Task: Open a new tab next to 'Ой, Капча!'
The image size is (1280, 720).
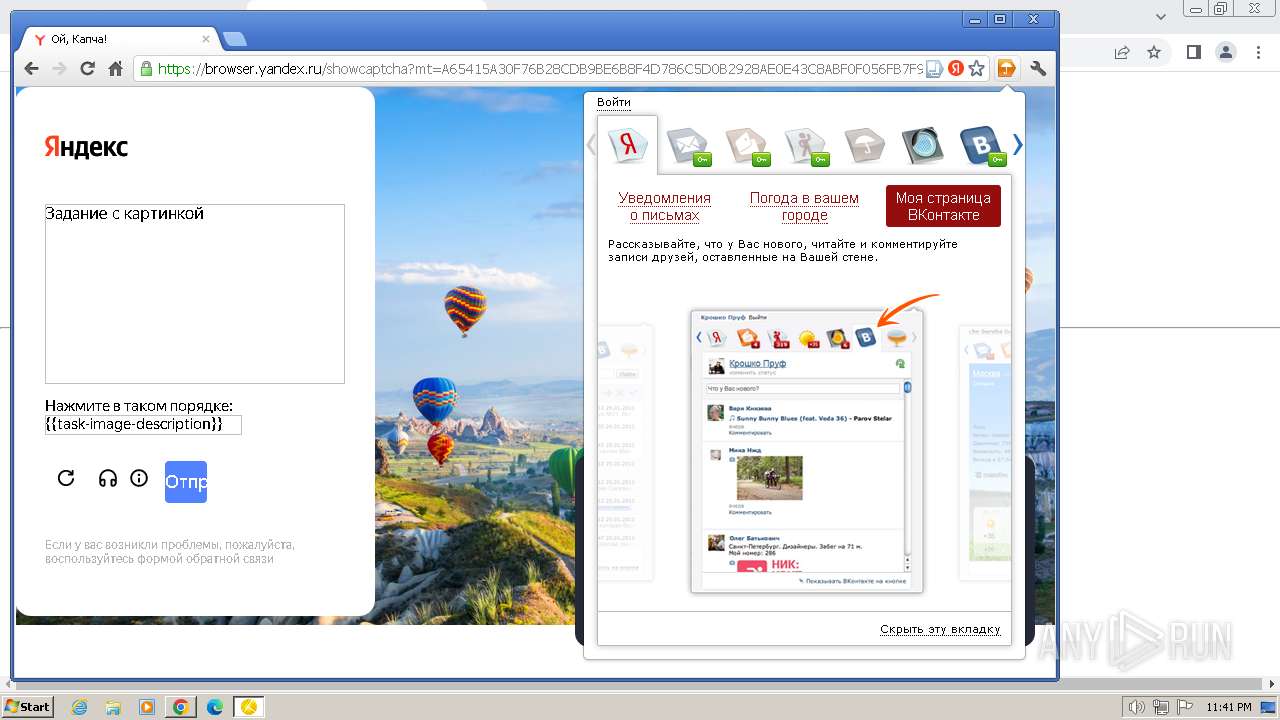Action: click(x=235, y=39)
